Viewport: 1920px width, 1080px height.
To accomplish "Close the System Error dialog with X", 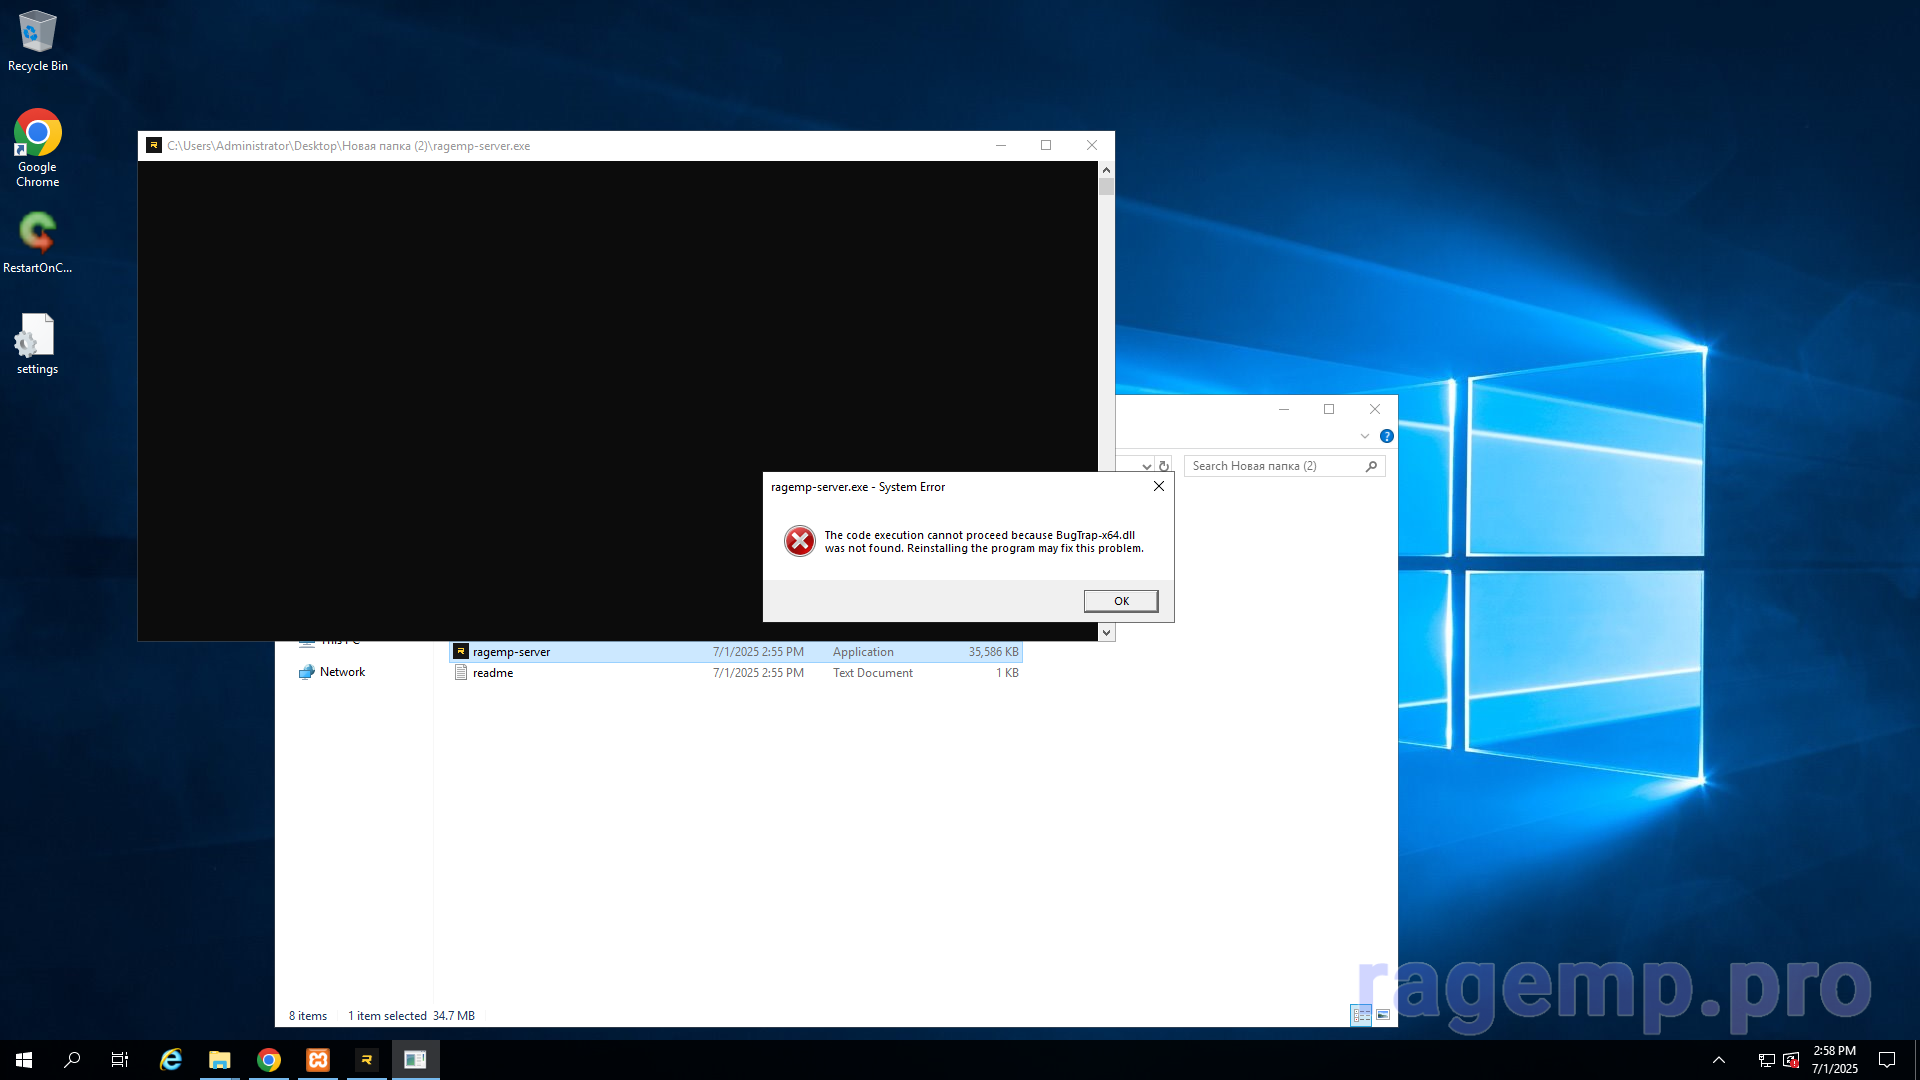I will coord(1158,487).
